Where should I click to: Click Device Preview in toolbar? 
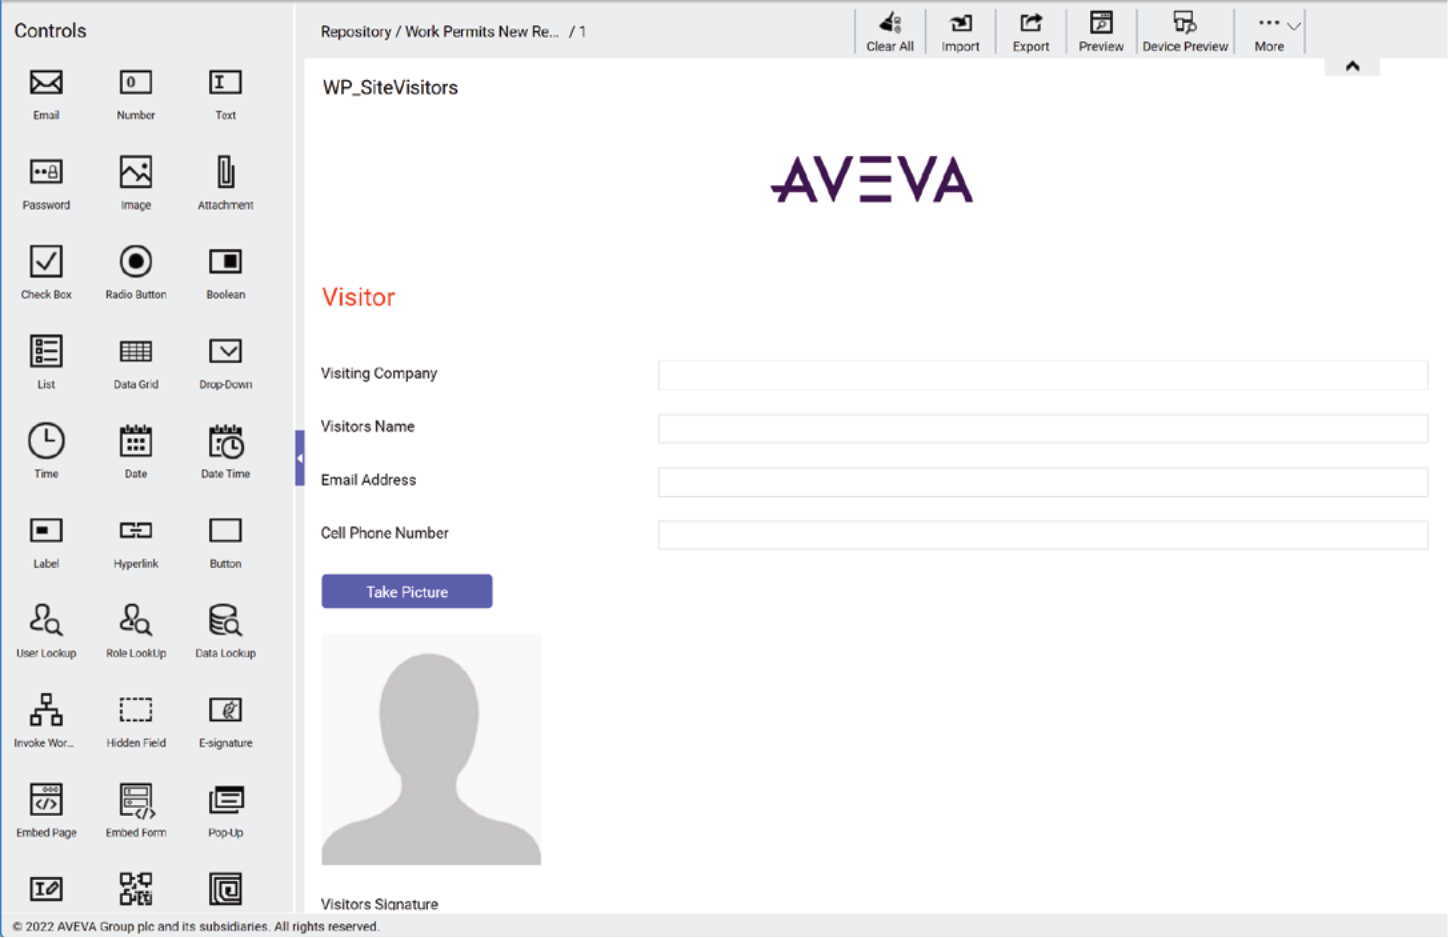(x=1185, y=31)
